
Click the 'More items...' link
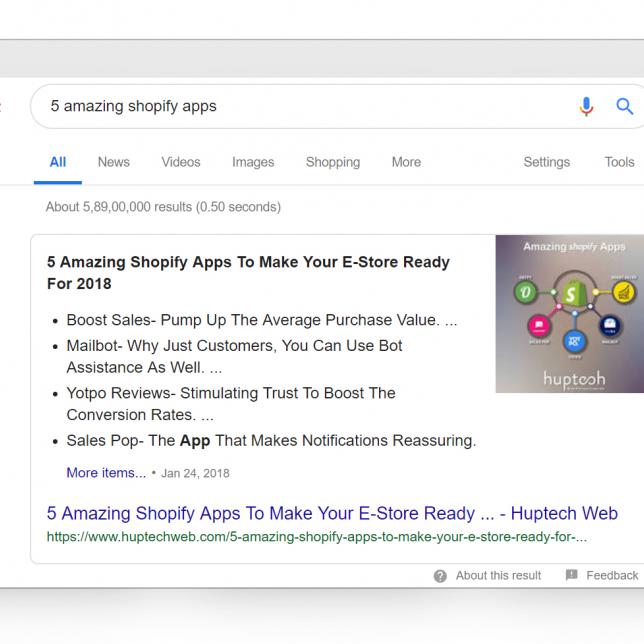106,473
